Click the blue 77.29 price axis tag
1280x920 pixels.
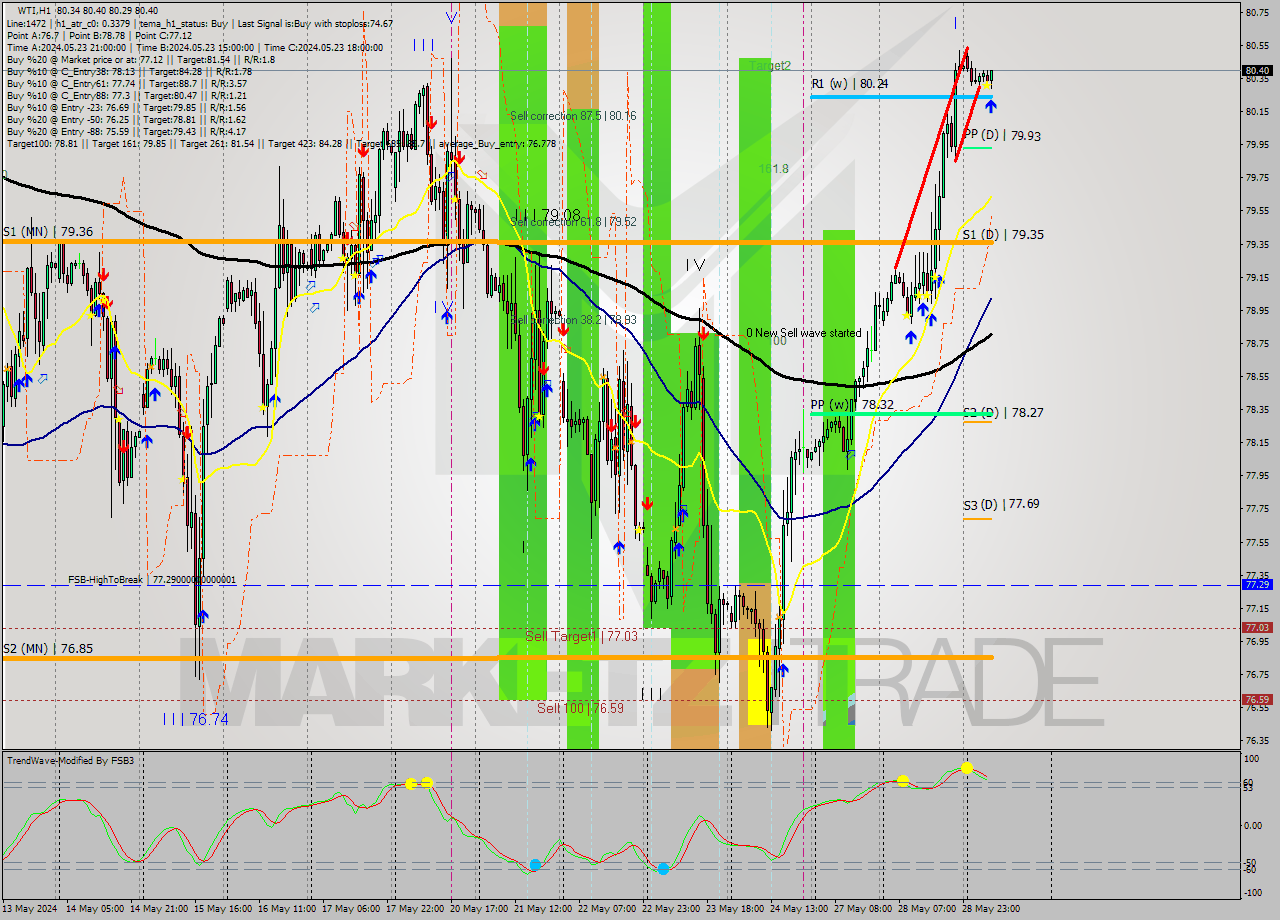point(1257,584)
